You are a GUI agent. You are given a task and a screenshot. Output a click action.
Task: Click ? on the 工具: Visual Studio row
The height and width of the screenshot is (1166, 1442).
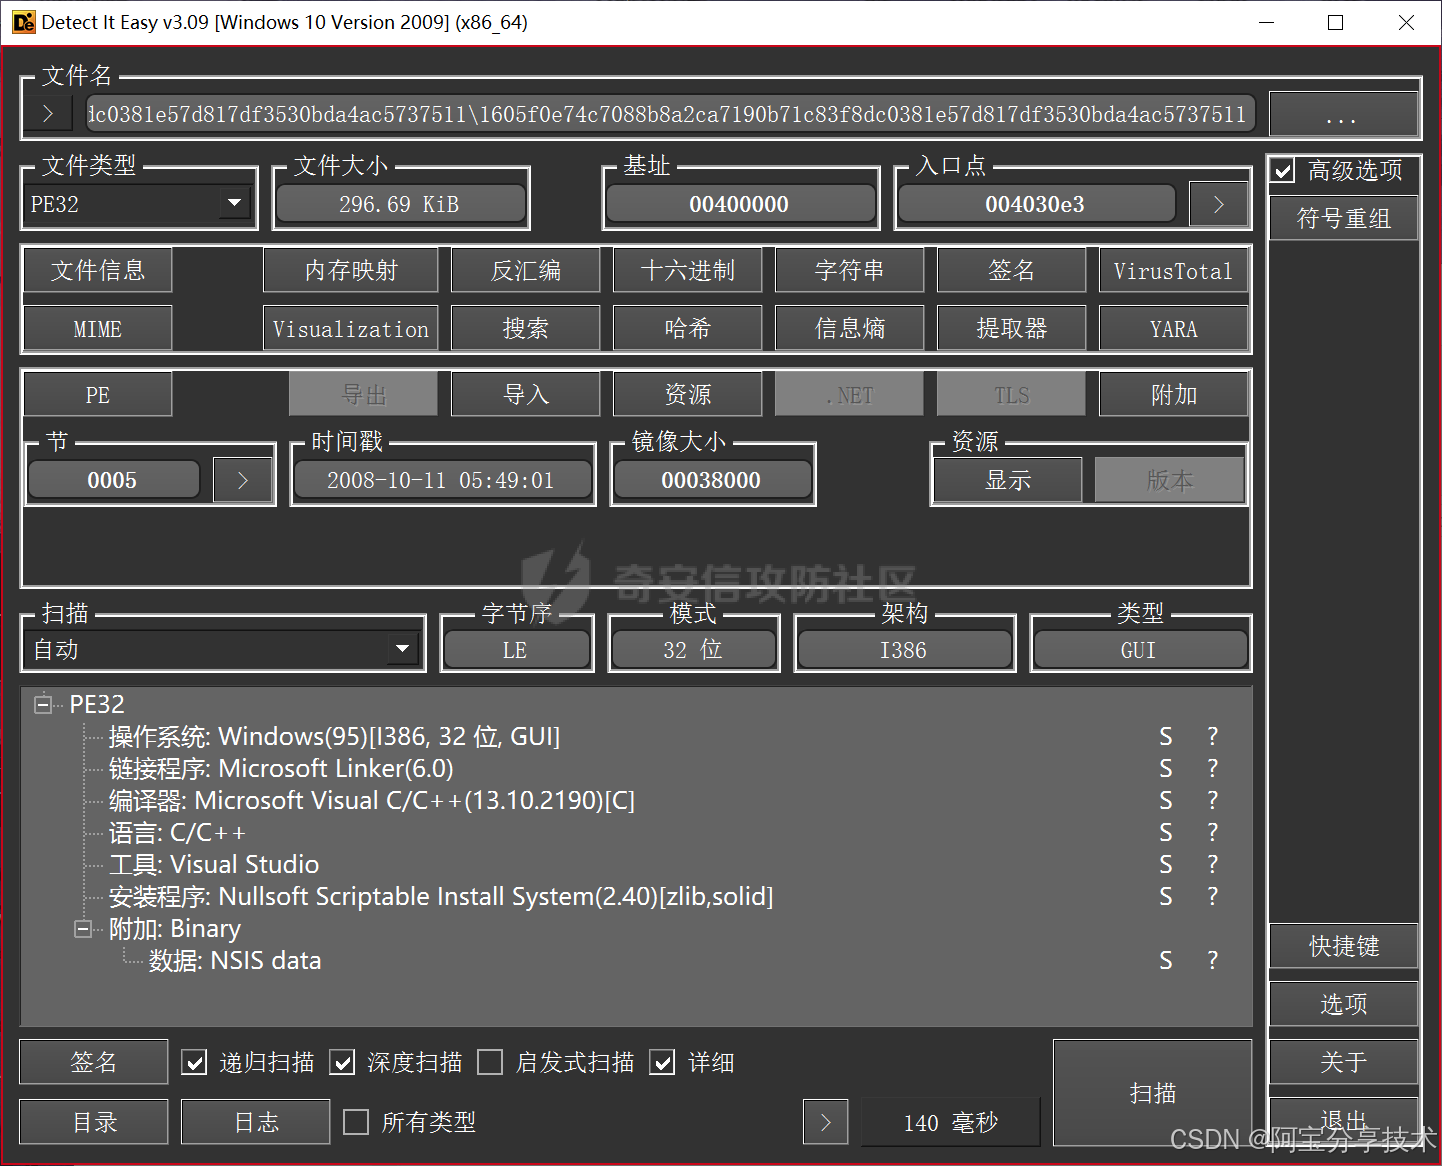point(1213,865)
